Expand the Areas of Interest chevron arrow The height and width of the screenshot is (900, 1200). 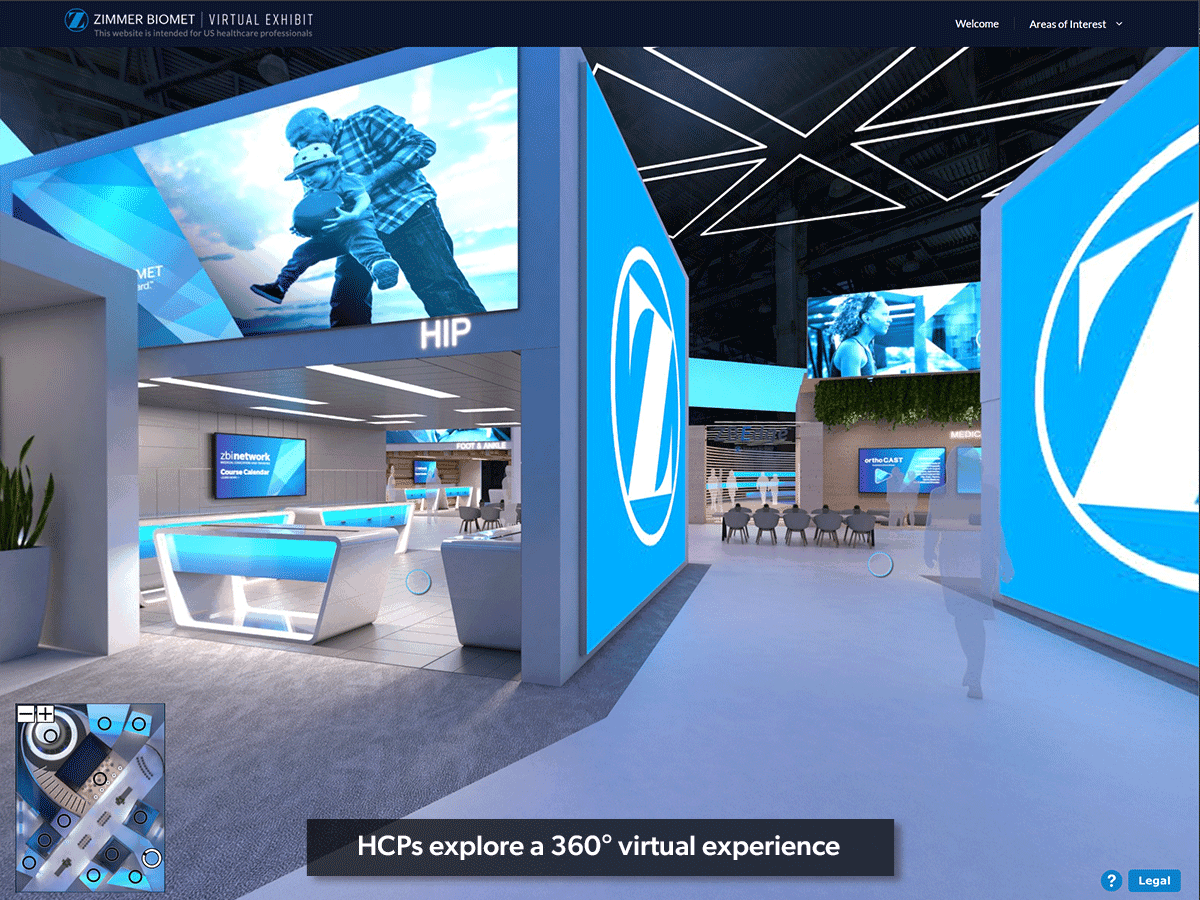pyautogui.click(x=1119, y=24)
